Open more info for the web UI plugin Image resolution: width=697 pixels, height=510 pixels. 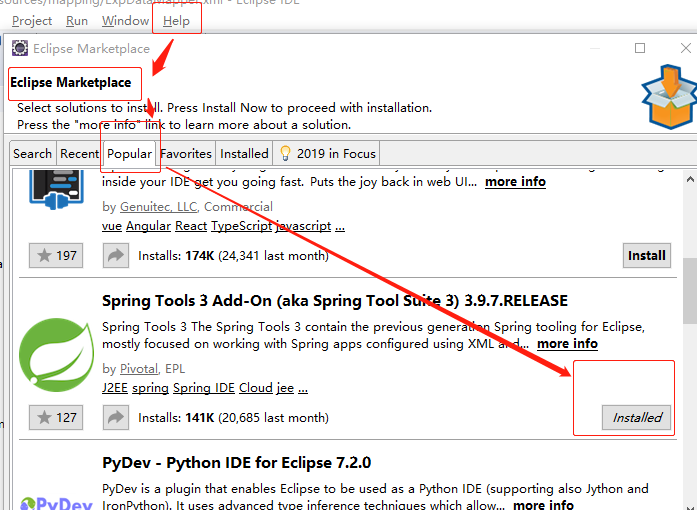(515, 182)
